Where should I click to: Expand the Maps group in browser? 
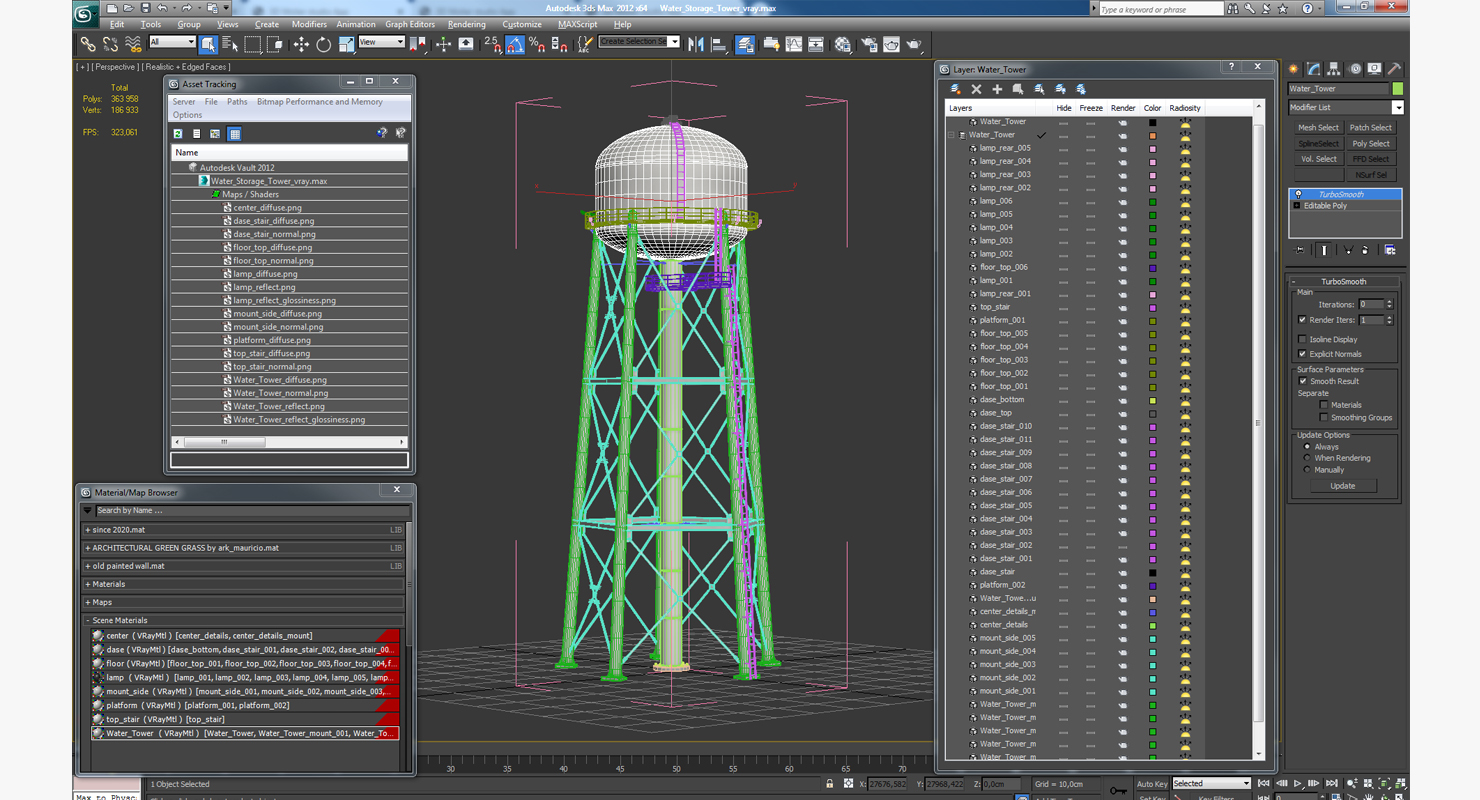[x=88, y=602]
